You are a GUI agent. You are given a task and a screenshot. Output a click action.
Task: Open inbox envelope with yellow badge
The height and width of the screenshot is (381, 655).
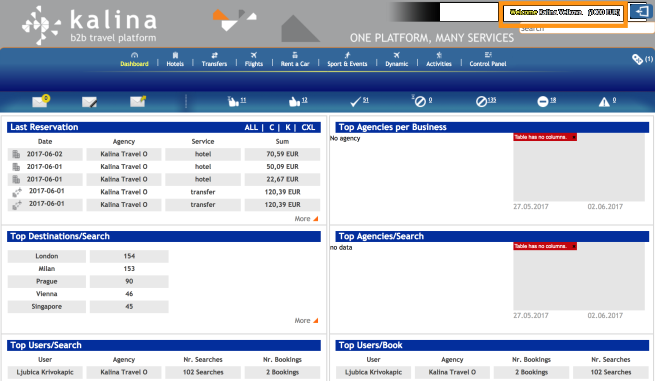[41, 101]
